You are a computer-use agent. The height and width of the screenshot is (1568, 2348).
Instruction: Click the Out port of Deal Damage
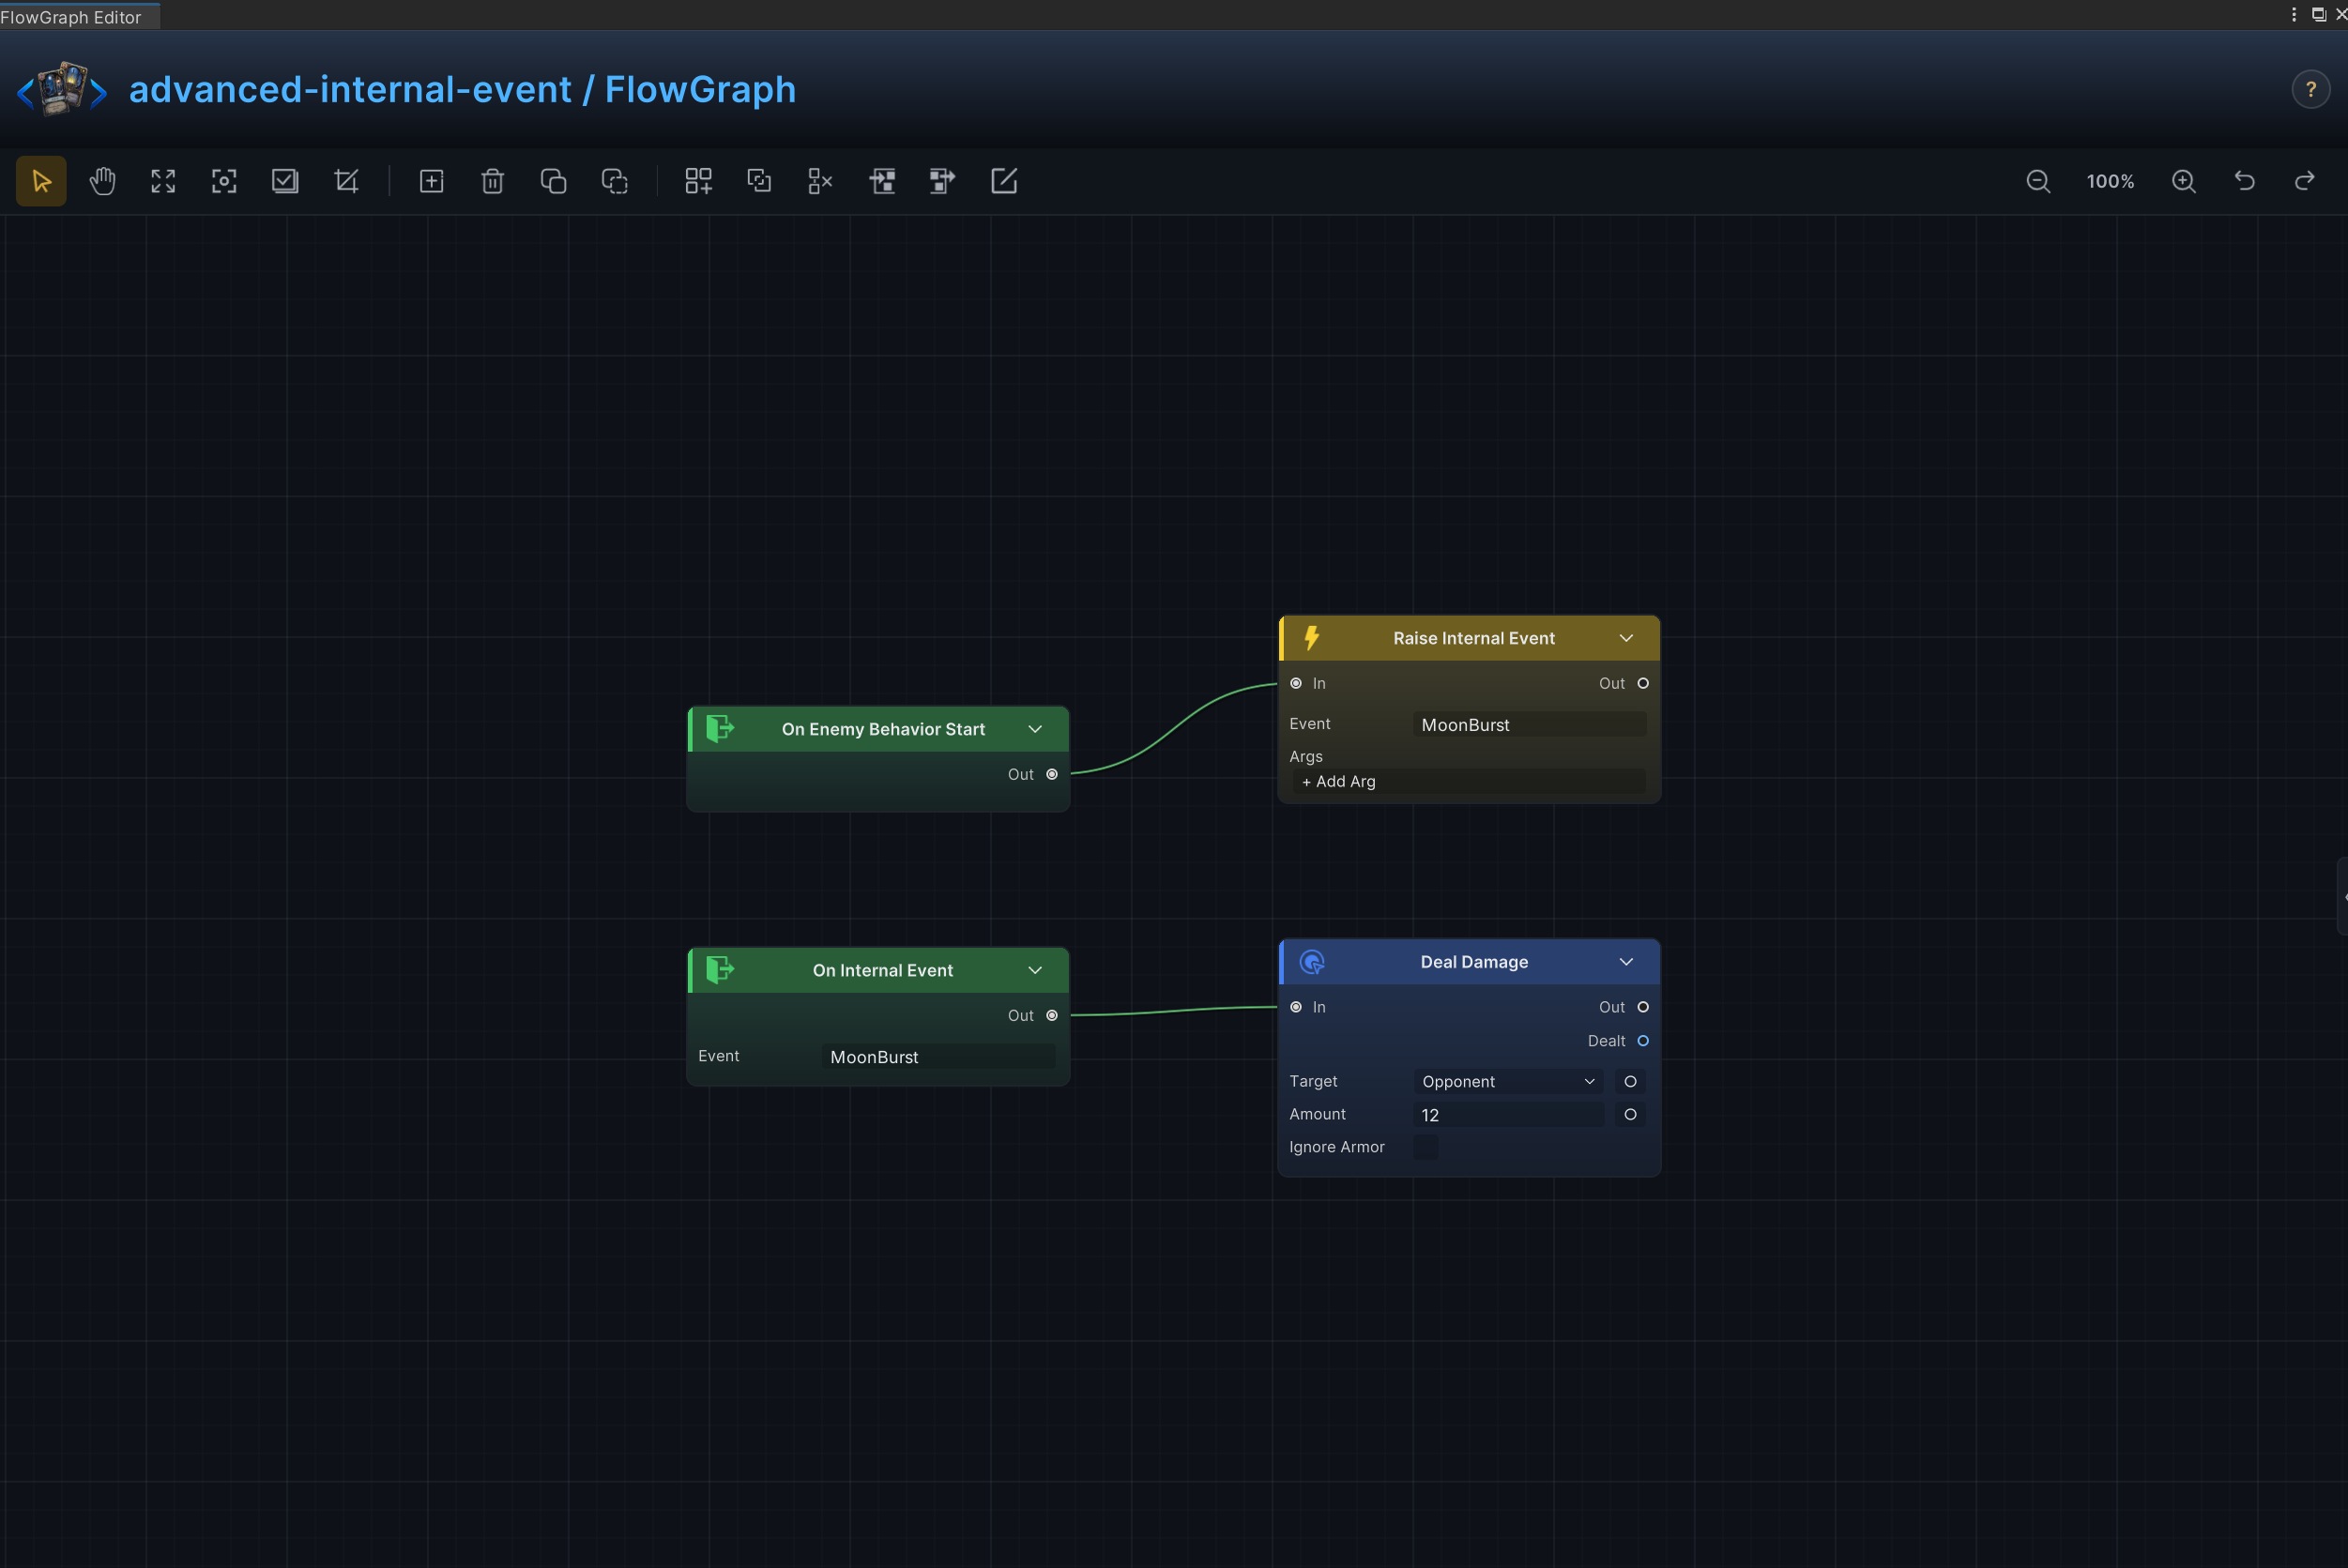[1643, 1007]
